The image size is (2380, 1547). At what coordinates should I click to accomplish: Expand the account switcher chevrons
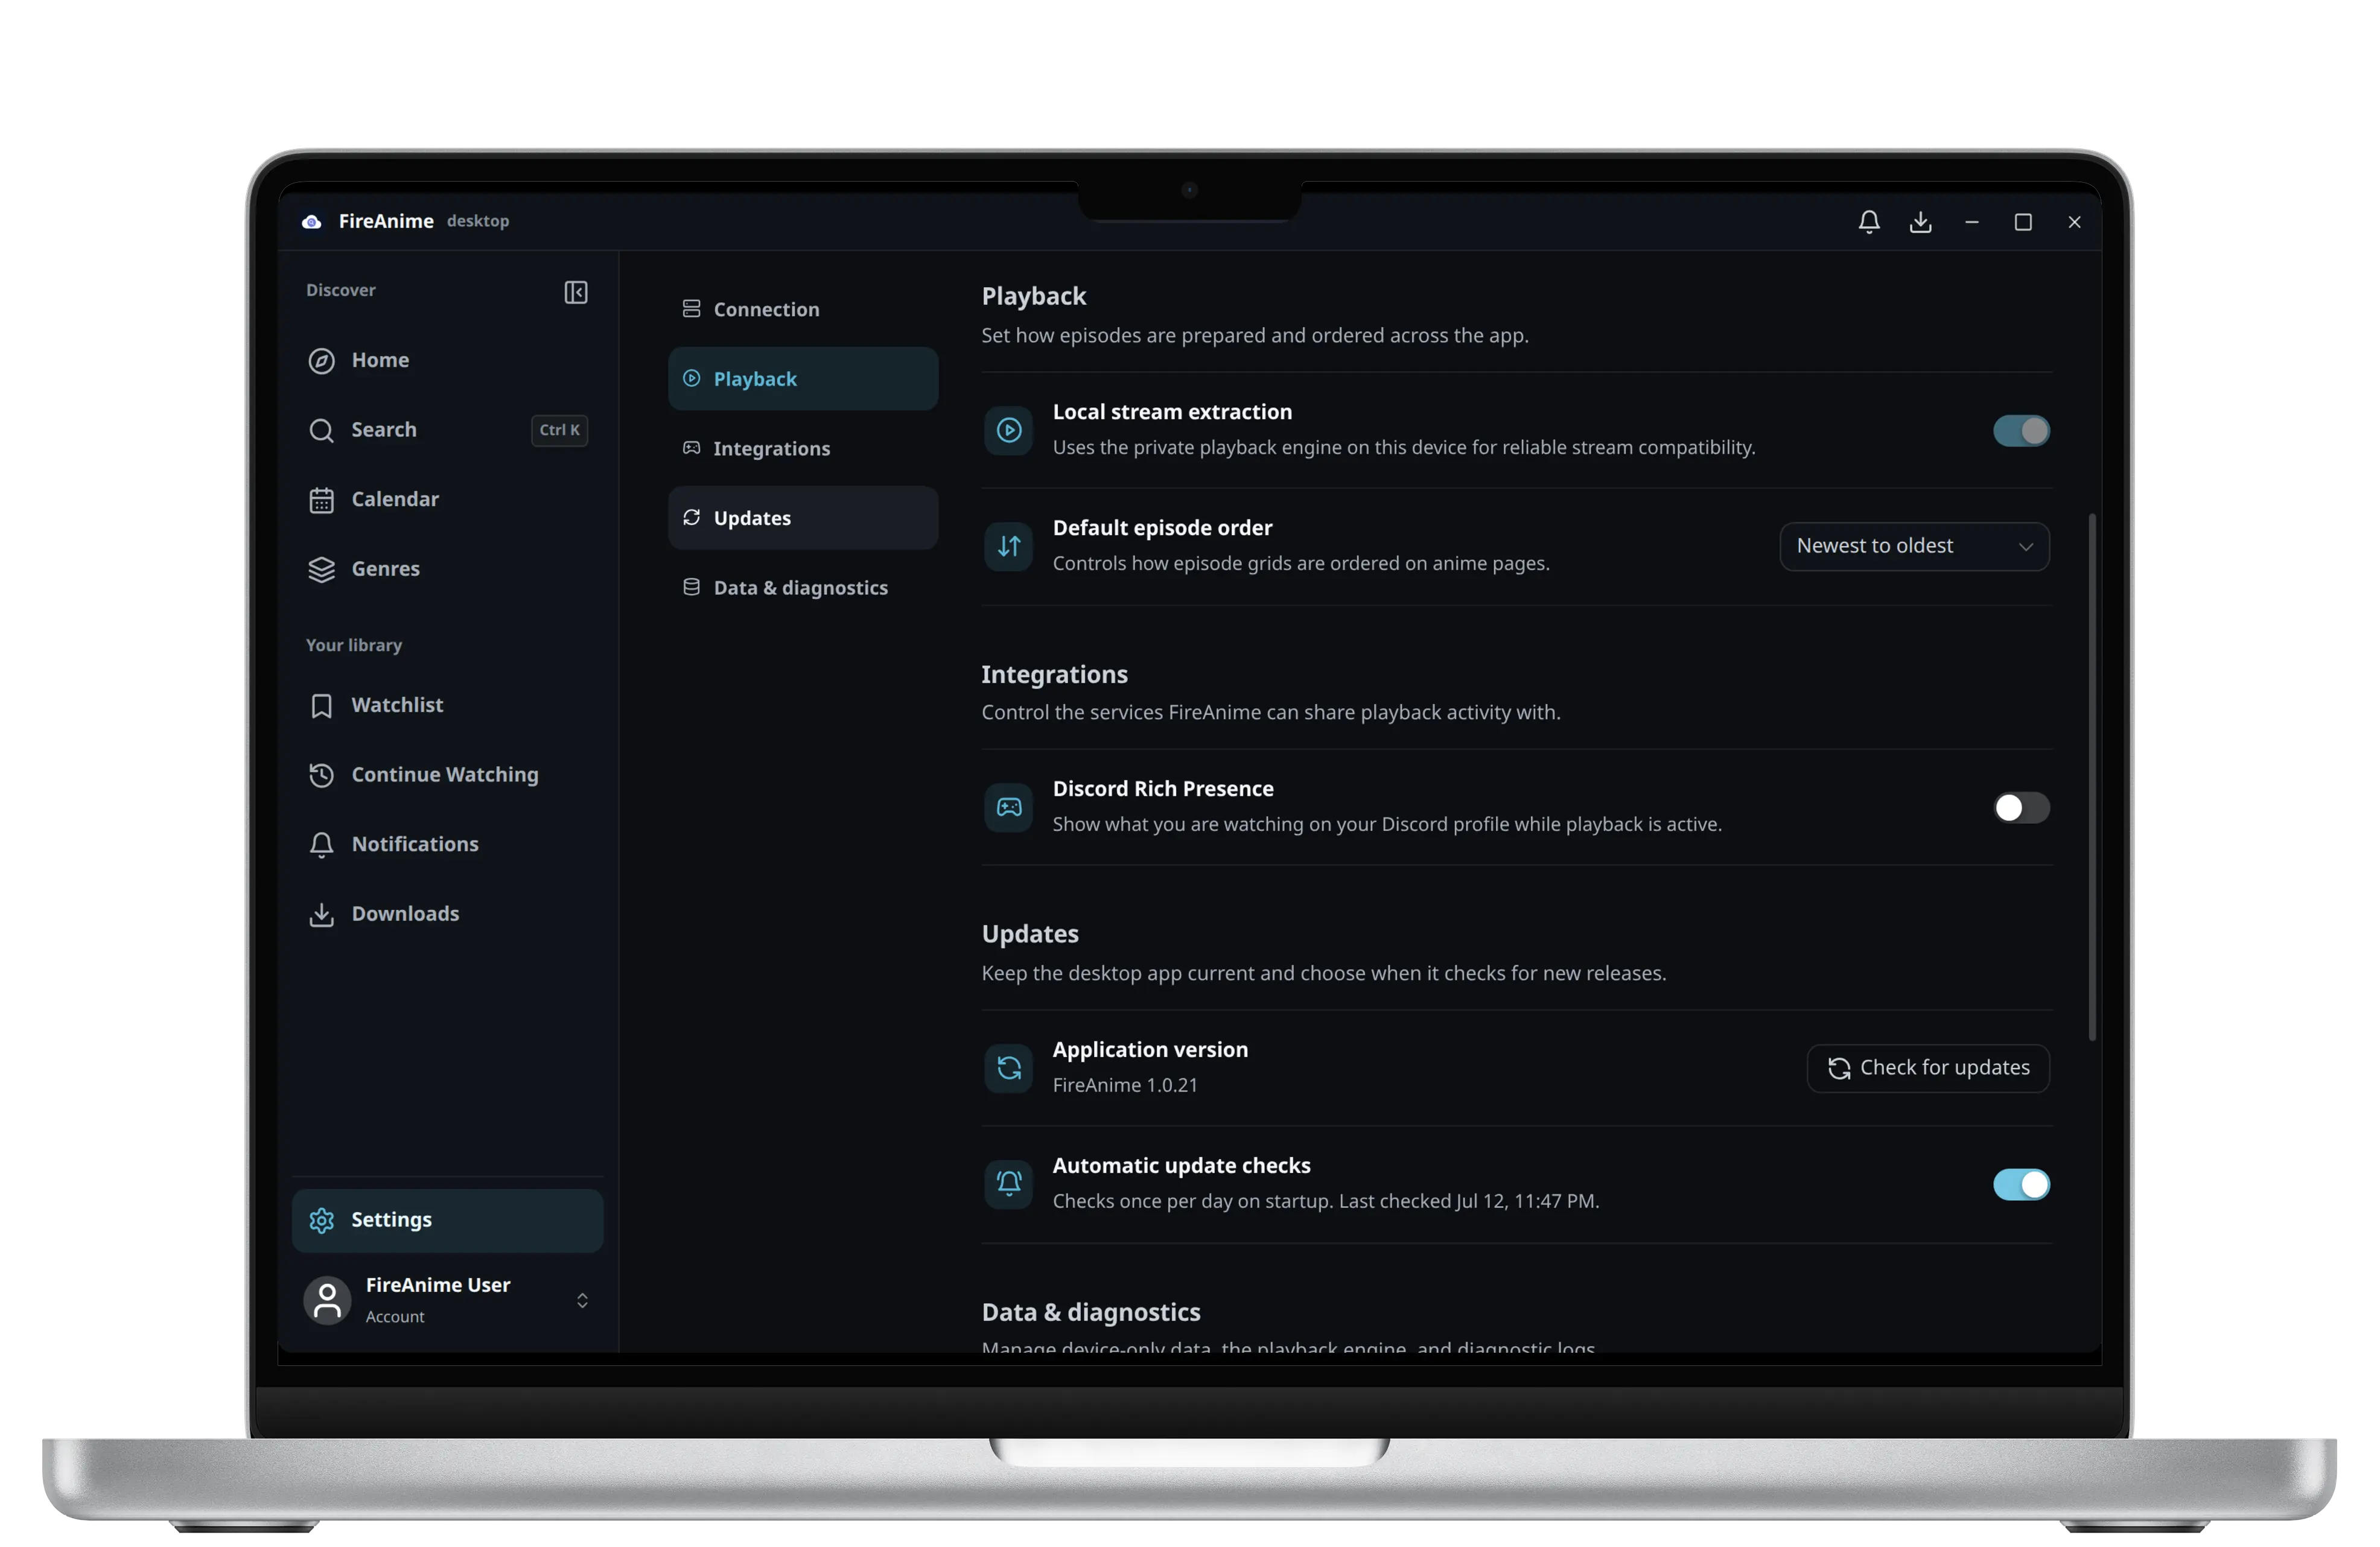click(x=582, y=1300)
